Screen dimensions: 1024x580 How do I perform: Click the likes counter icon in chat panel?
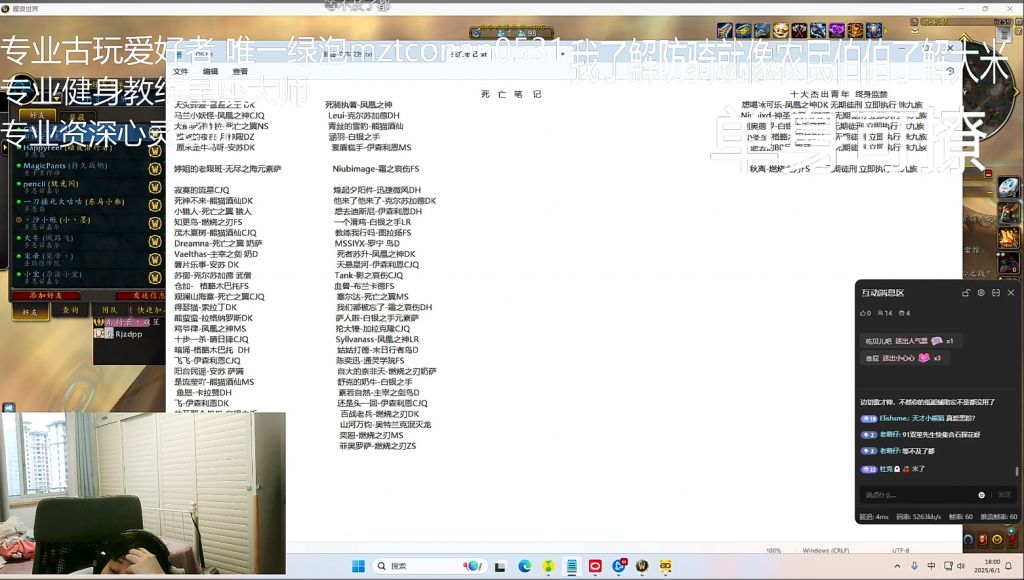(865, 314)
